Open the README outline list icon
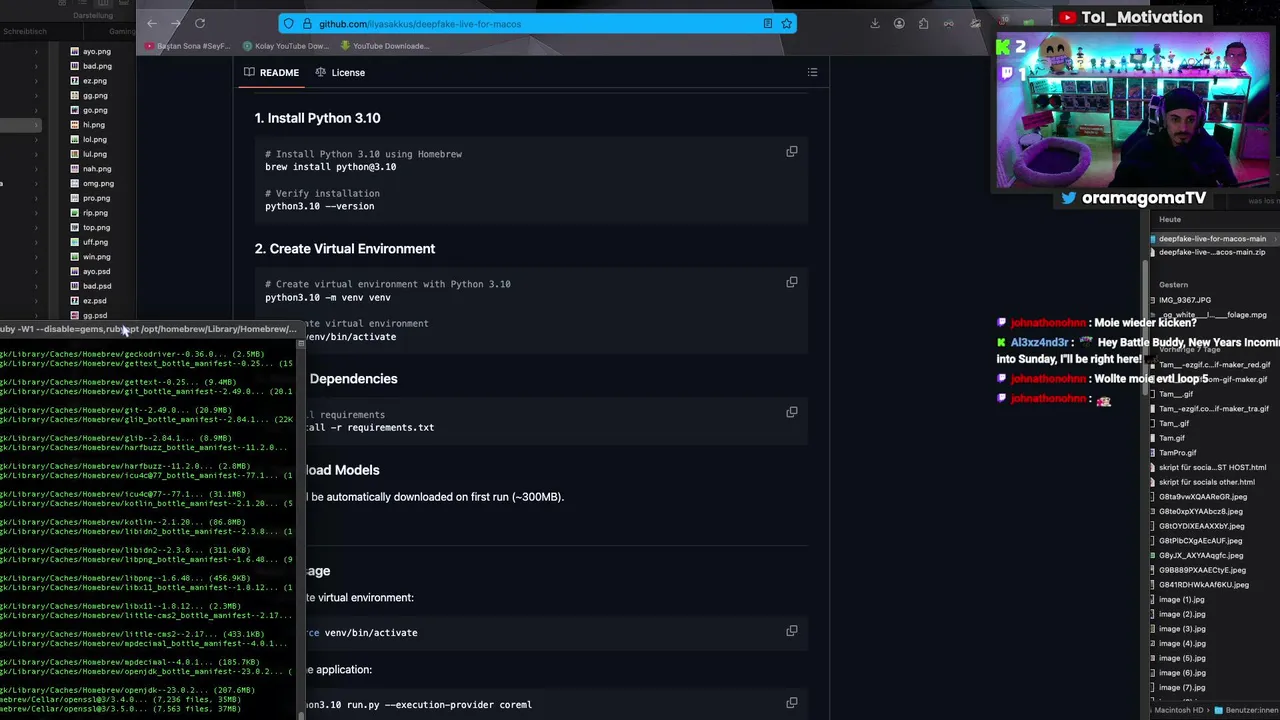The height and width of the screenshot is (720, 1280). 812,72
